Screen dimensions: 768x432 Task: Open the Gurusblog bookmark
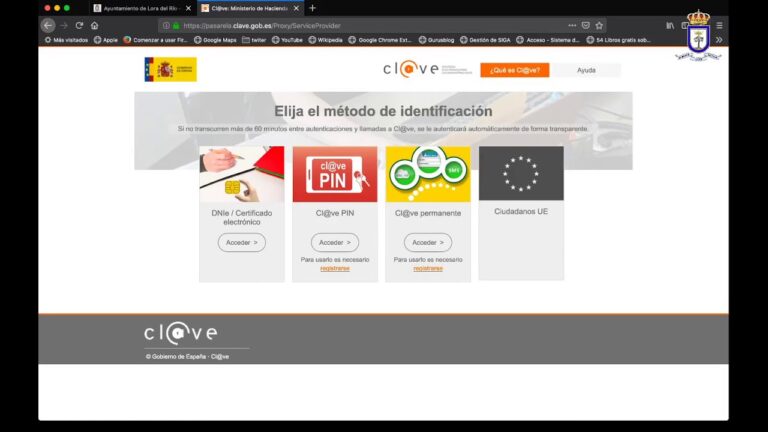coord(436,40)
